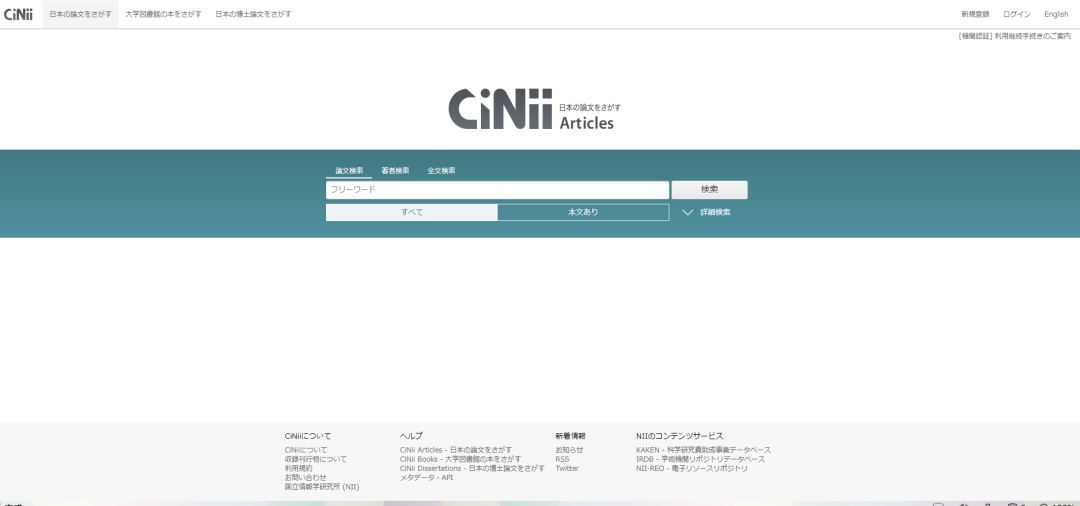Screen dimensions: 1080x506
Task: Open the 収録刊行物について footer link
Action: pos(315,459)
